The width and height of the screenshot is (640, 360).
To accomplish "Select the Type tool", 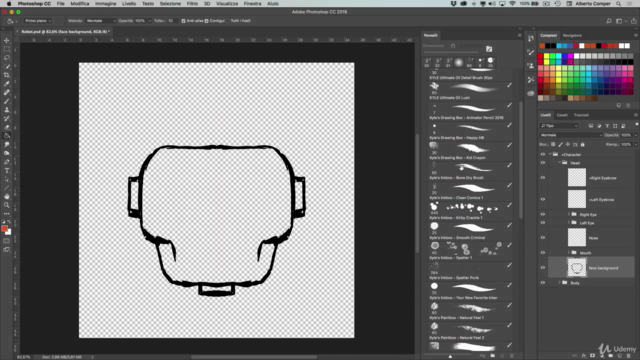I will (x=7, y=171).
